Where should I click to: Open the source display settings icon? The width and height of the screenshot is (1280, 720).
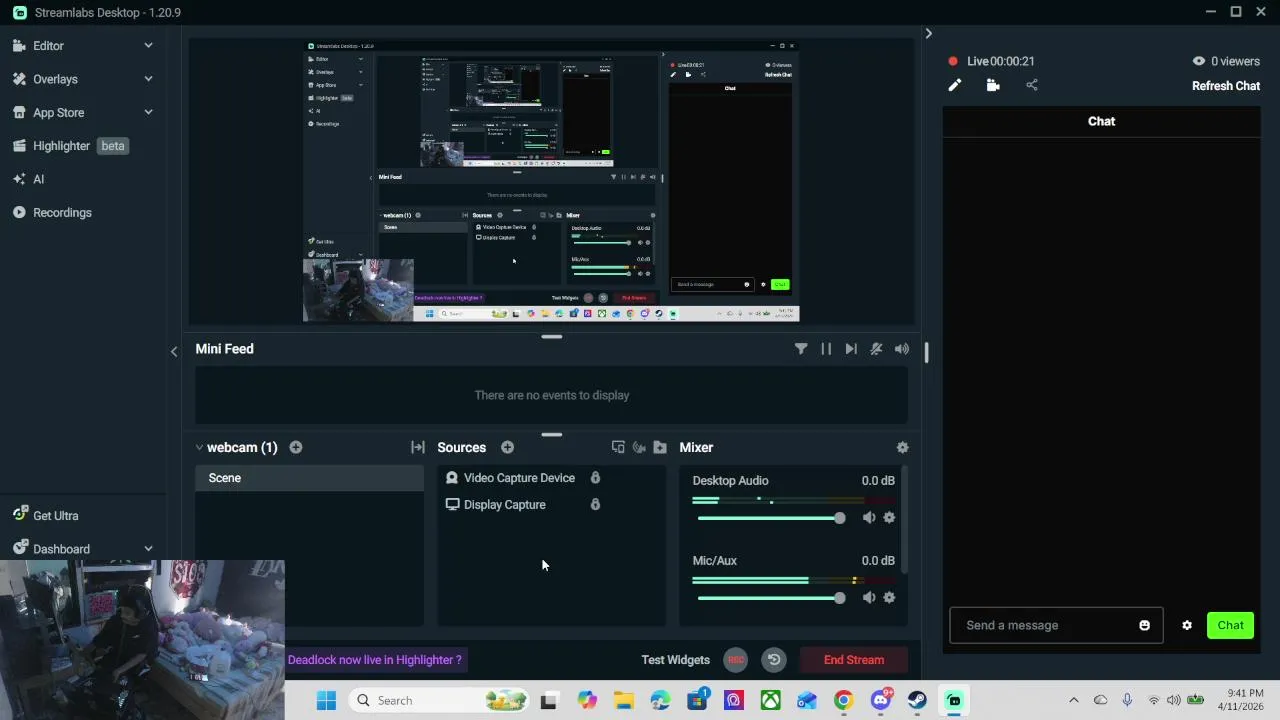point(618,448)
